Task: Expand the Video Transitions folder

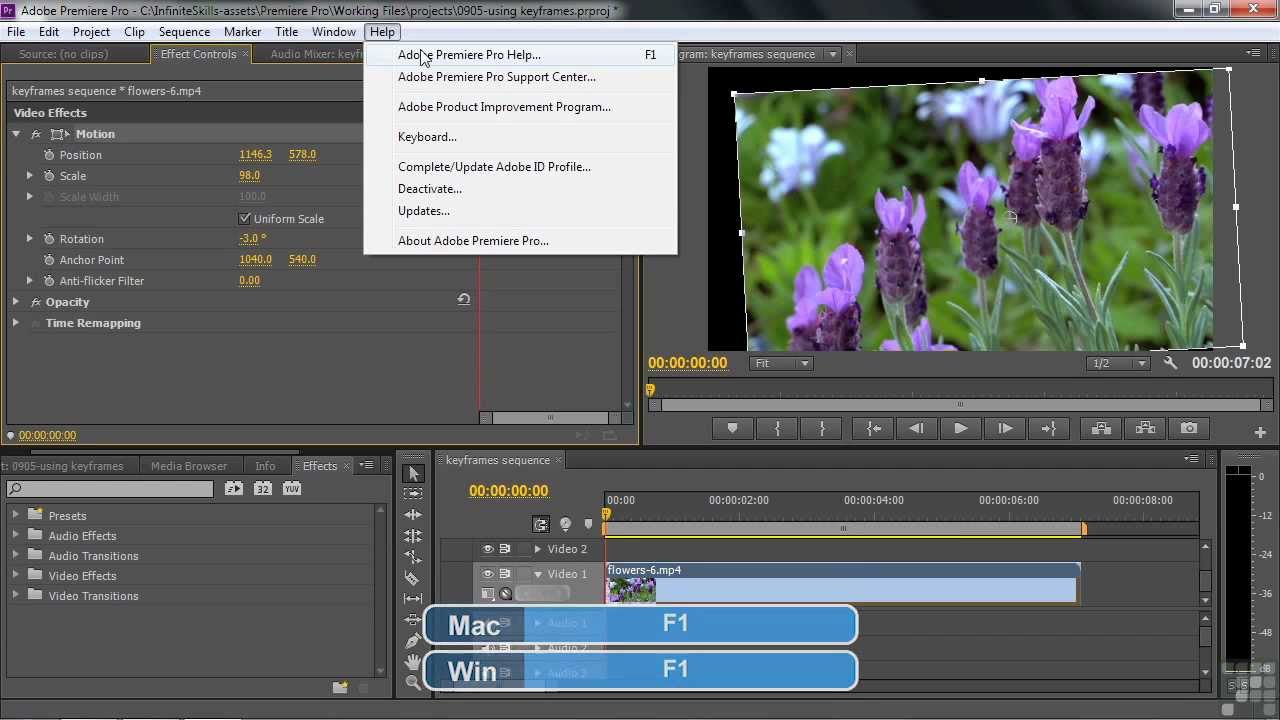Action: [15, 595]
